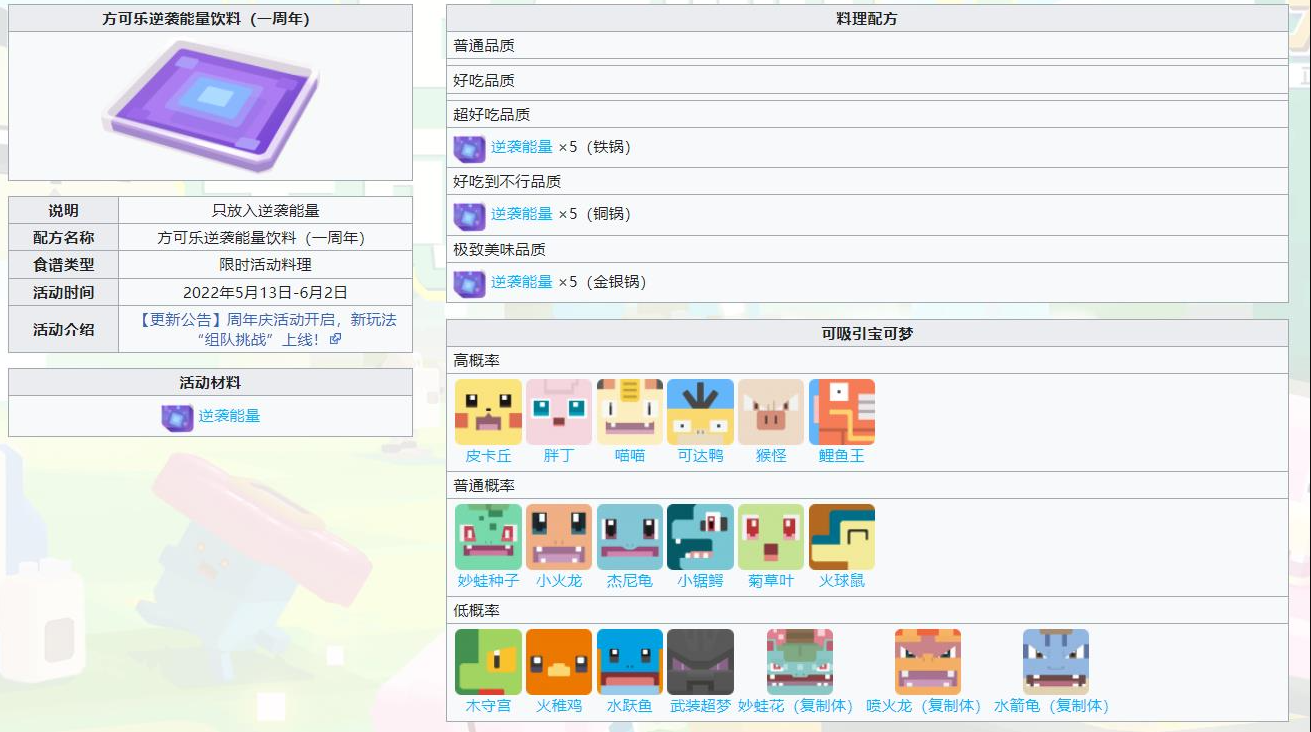This screenshot has height=732, width=1311.
Task: Click the Blastoise clone (水箭龟复制体) icon
Action: [x=1056, y=662]
